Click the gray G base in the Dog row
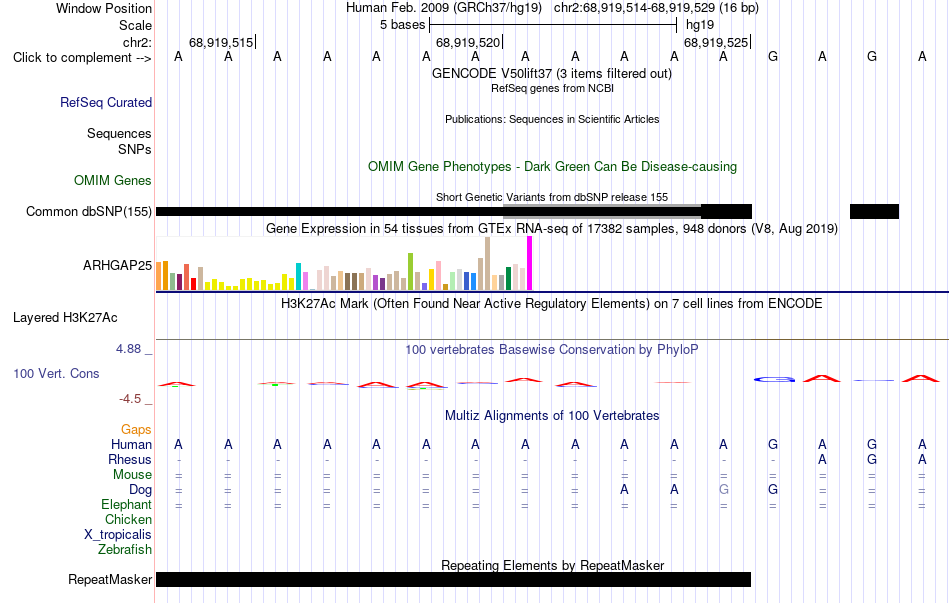 point(723,490)
